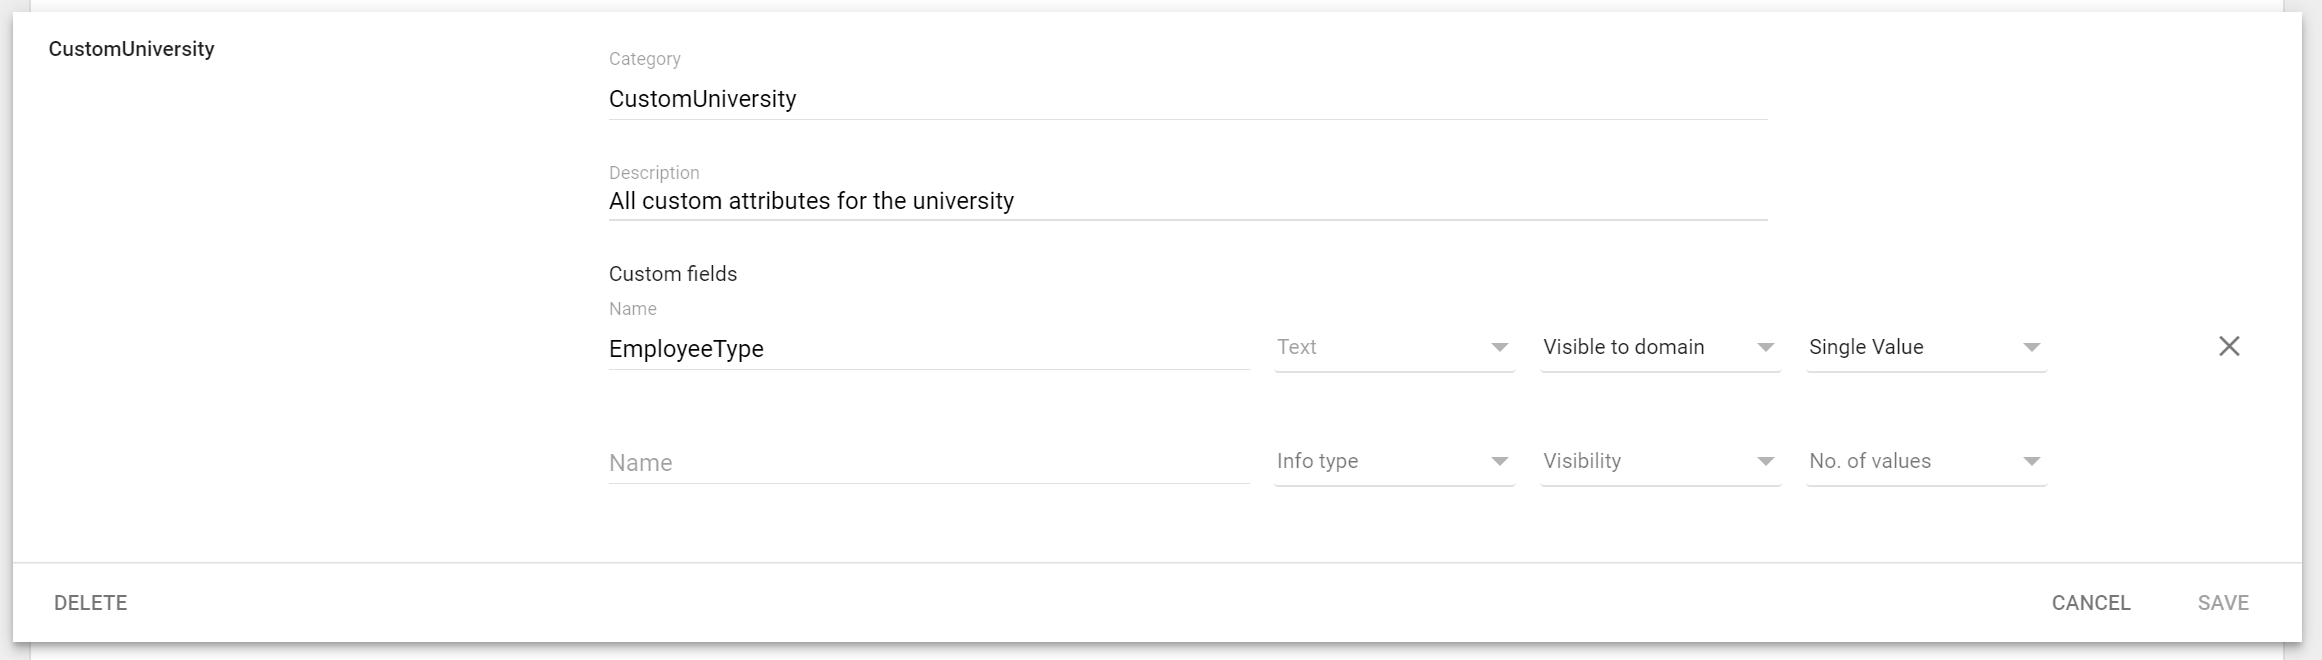Image resolution: width=2322 pixels, height=660 pixels.
Task: Click the arrow icon beside Visibility placeholder
Action: [x=1765, y=461]
